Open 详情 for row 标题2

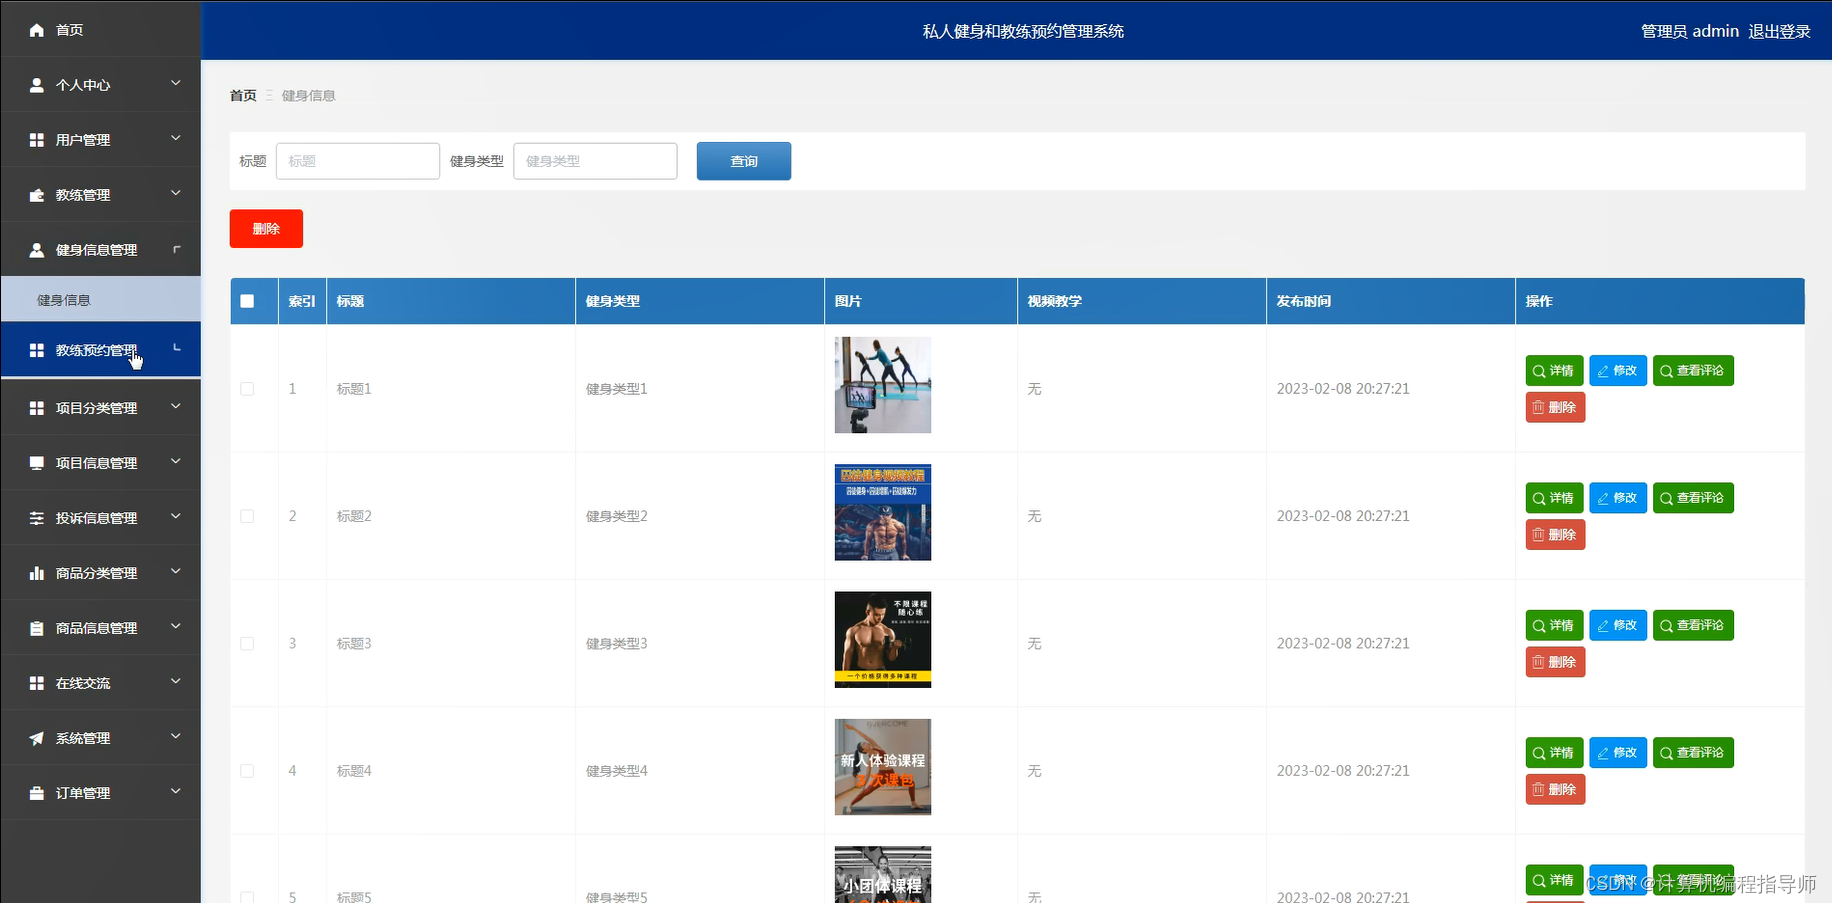1554,498
